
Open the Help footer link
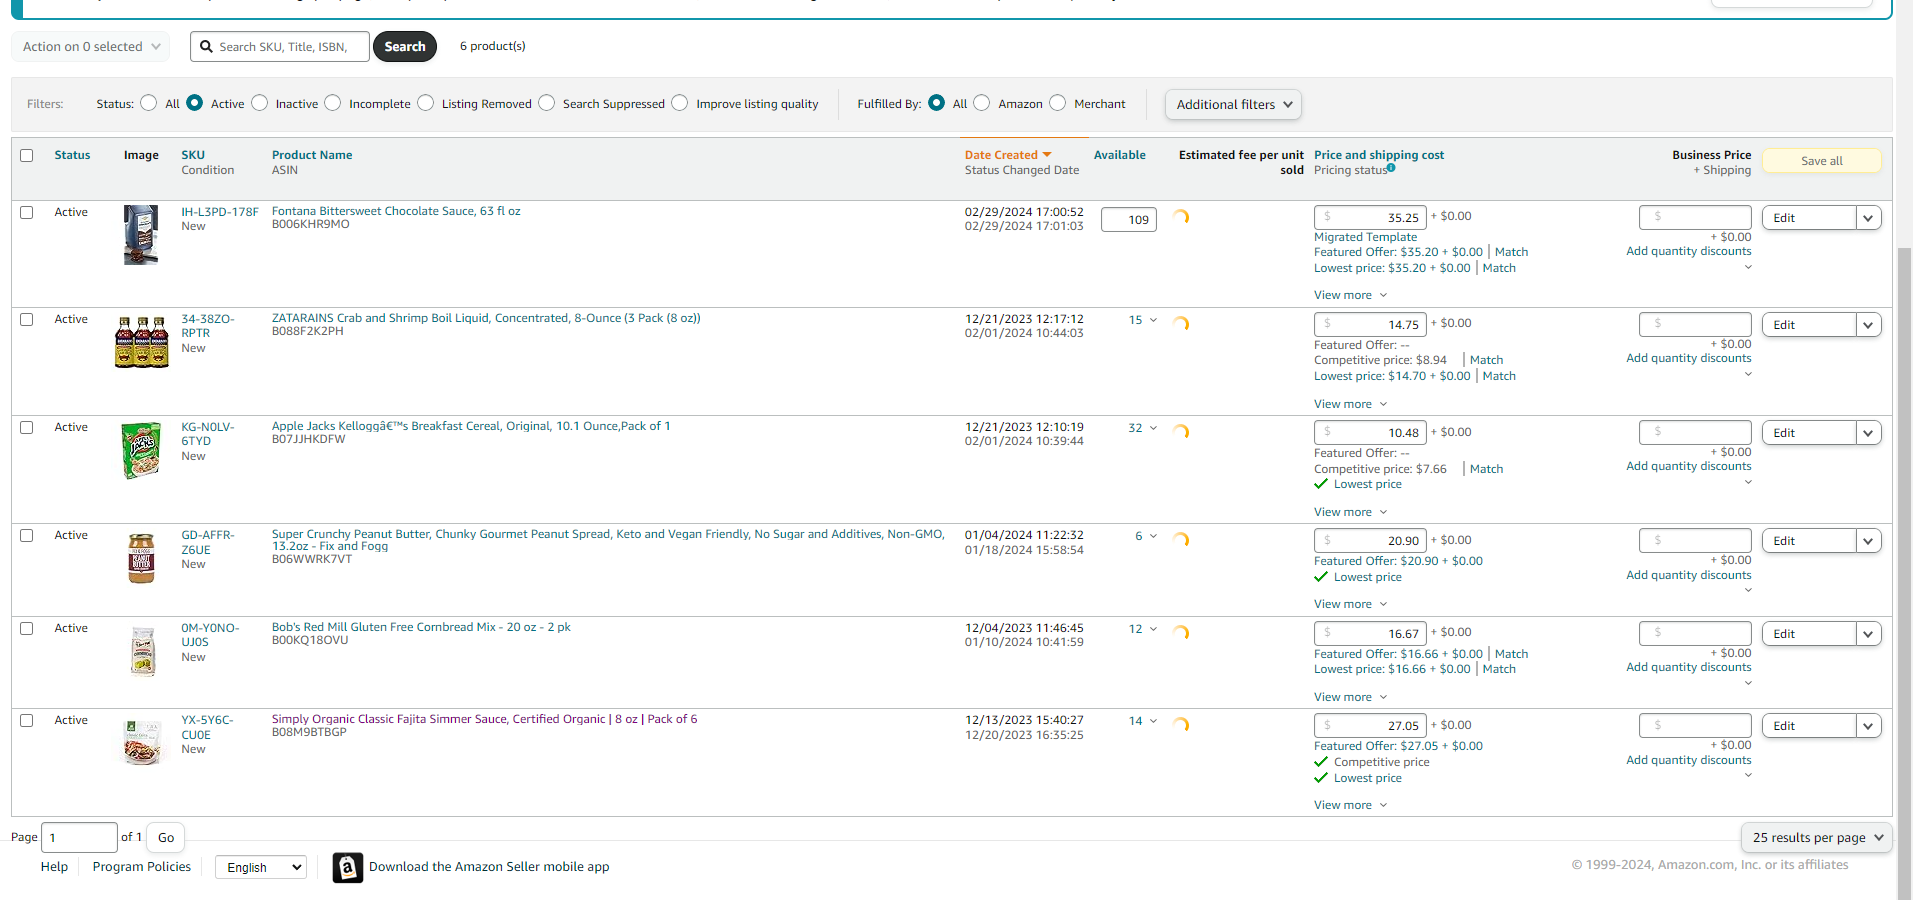54,867
